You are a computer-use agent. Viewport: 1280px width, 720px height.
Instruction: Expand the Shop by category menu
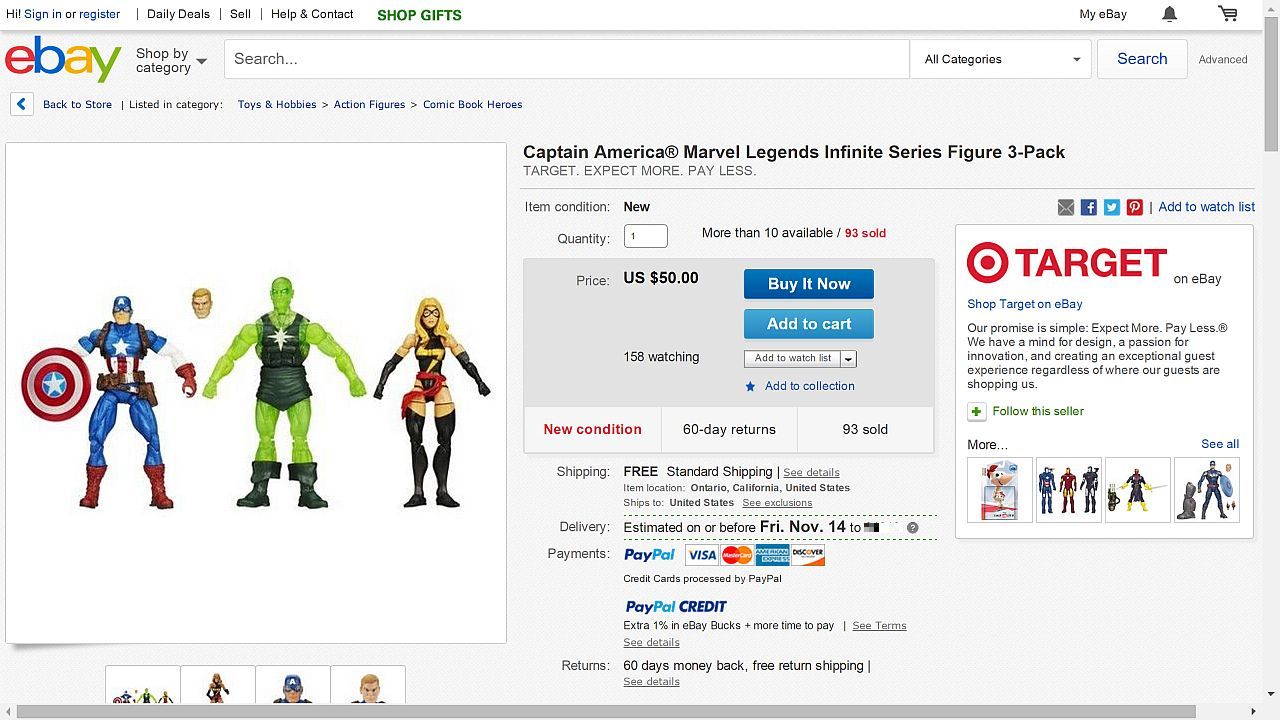[171, 60]
